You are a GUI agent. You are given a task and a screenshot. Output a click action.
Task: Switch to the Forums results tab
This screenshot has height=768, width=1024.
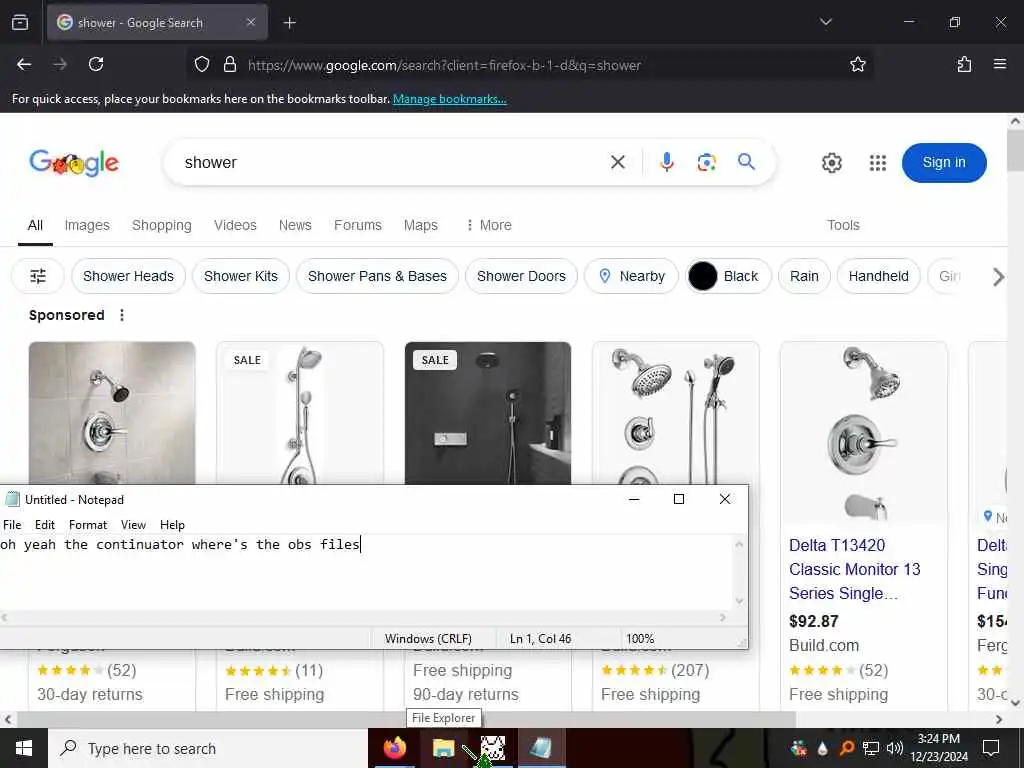pos(358,225)
